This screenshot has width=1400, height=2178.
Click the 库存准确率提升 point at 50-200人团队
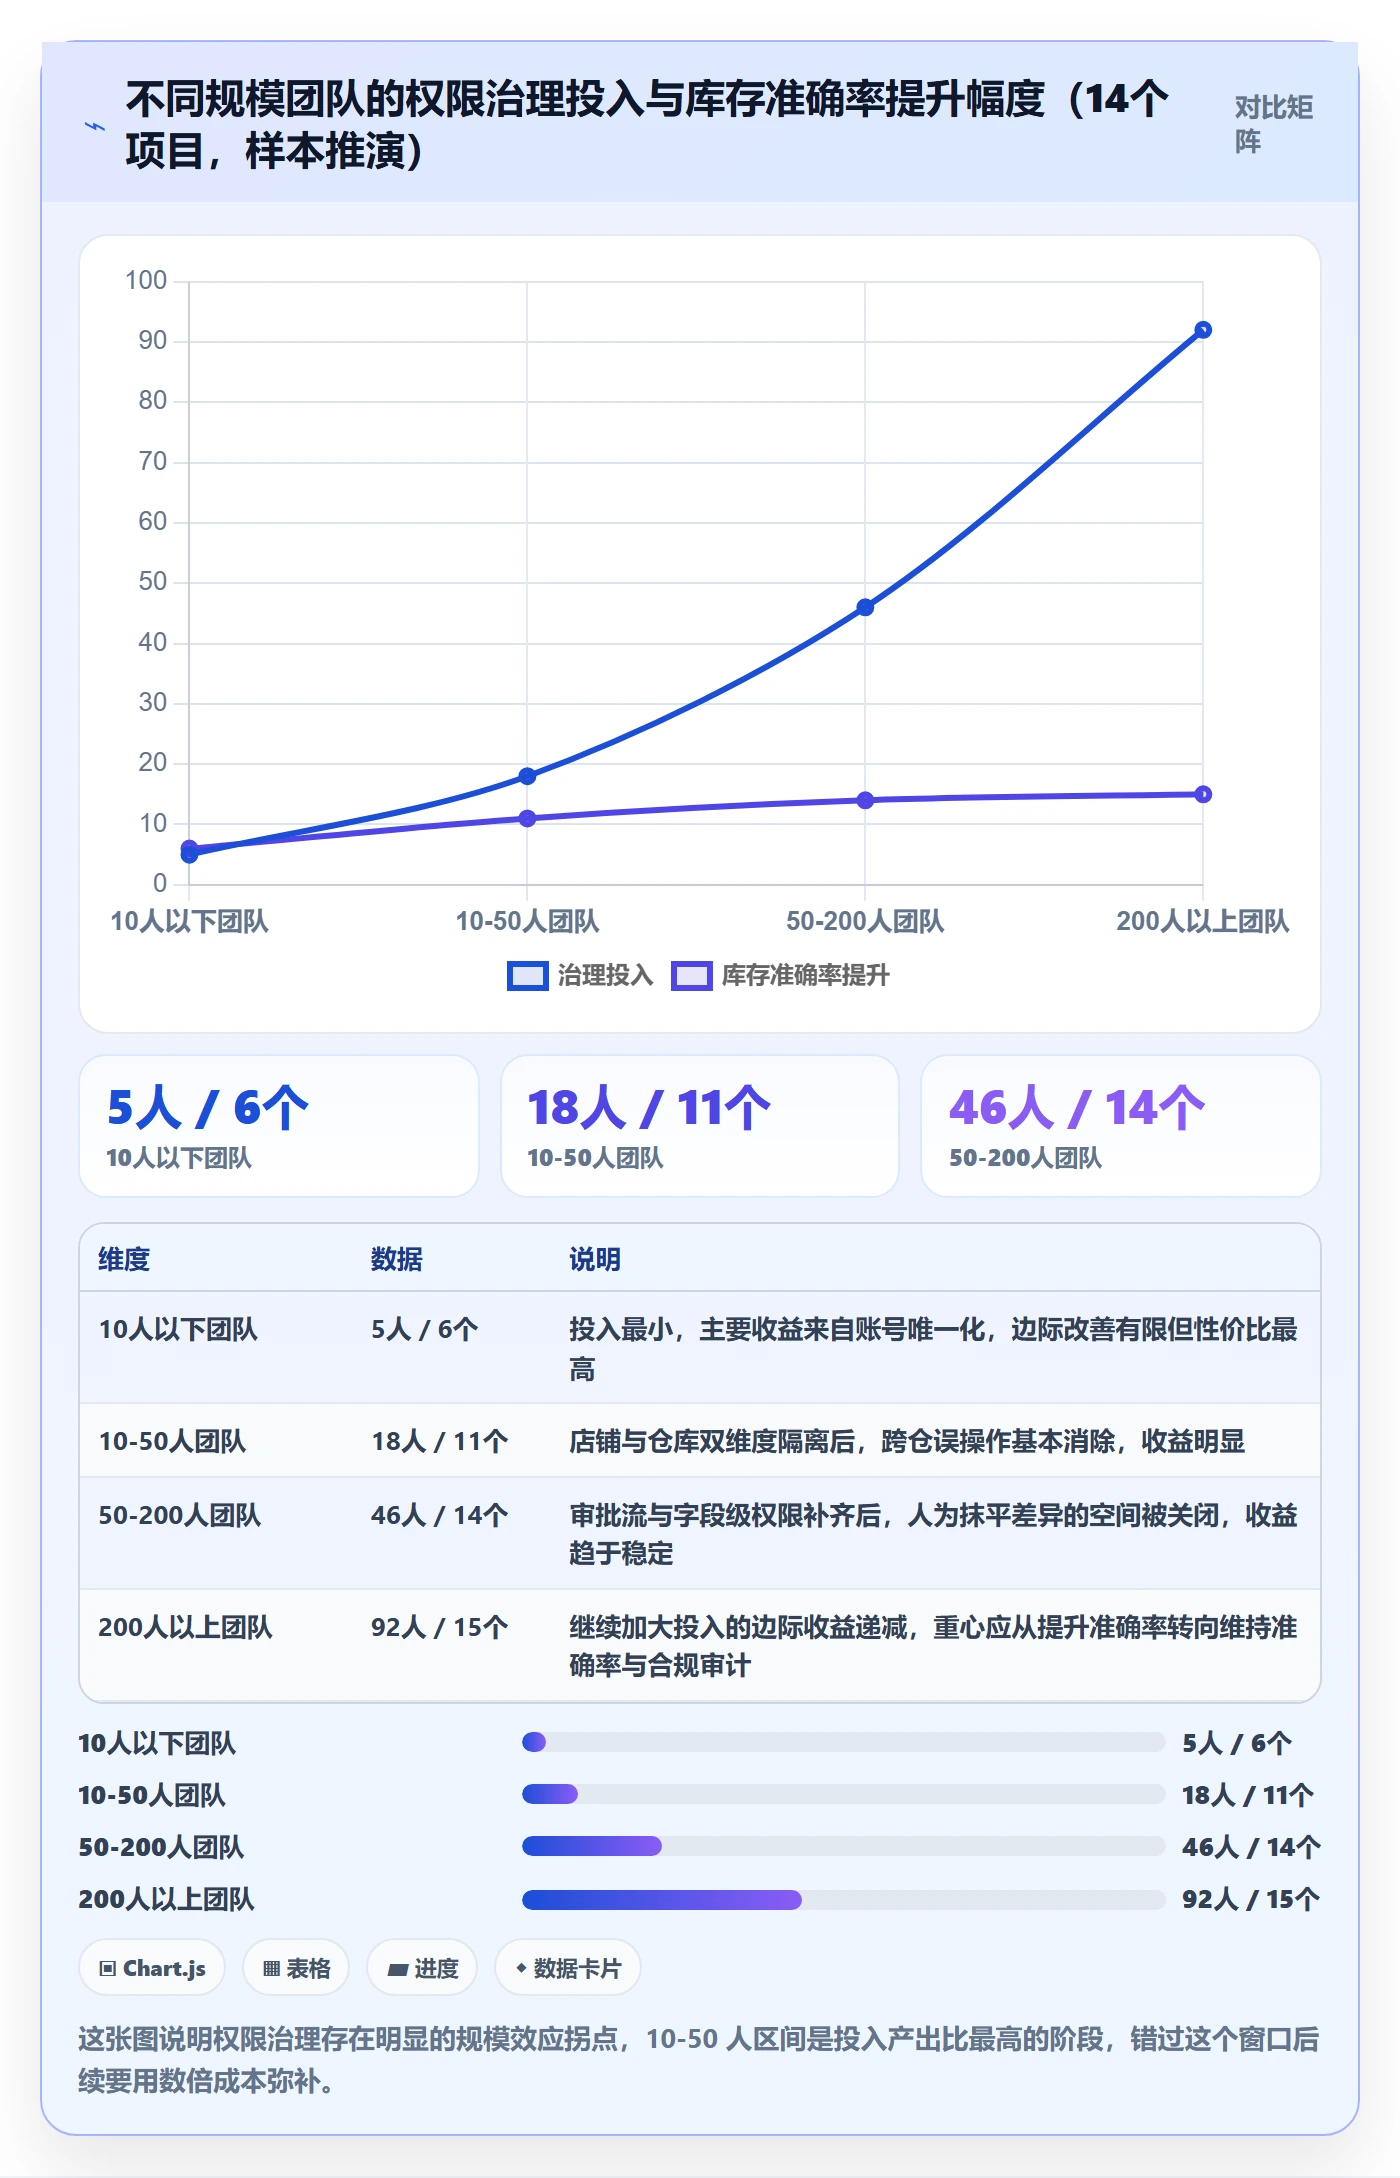point(865,800)
